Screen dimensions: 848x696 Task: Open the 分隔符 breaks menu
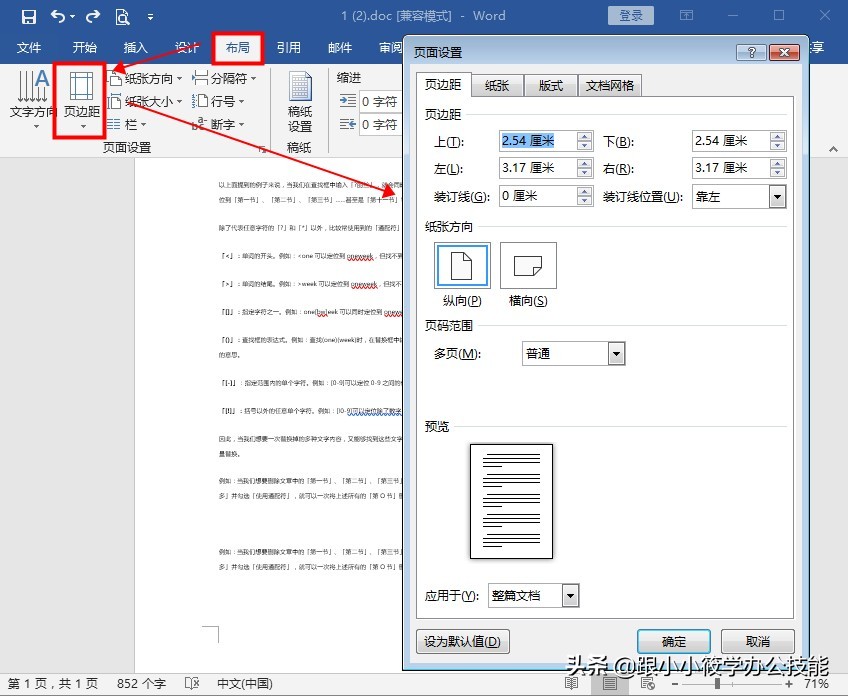[224, 78]
